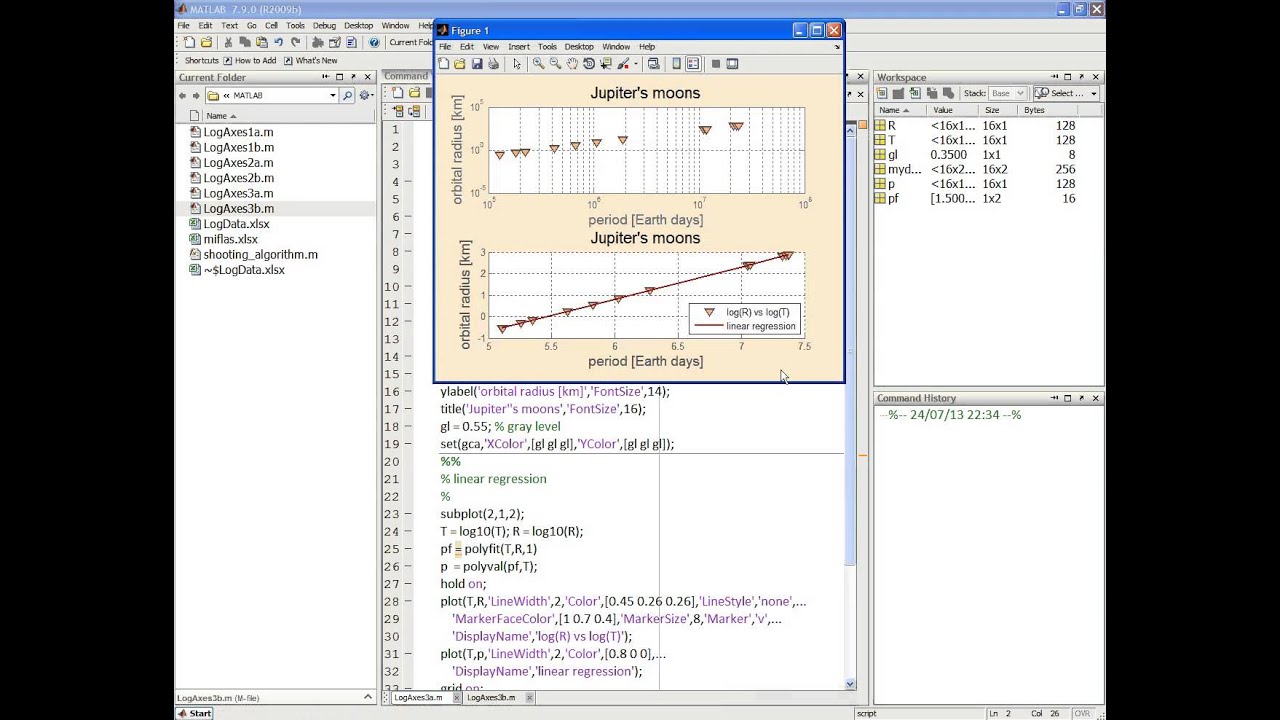Click the New M-file icon in MATLAB toolbar

tap(190, 42)
